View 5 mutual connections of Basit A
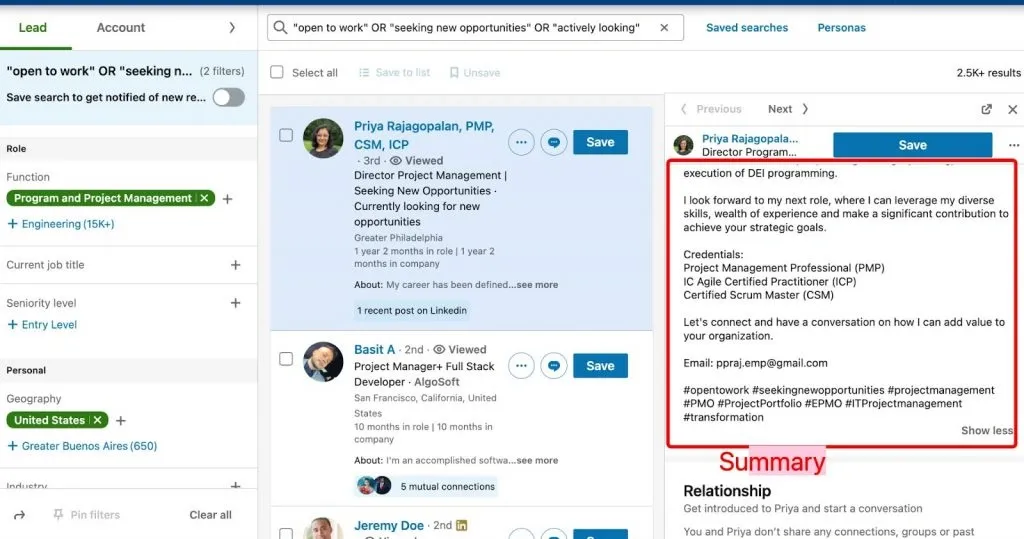Screen dimensions: 1024x539 426,486
